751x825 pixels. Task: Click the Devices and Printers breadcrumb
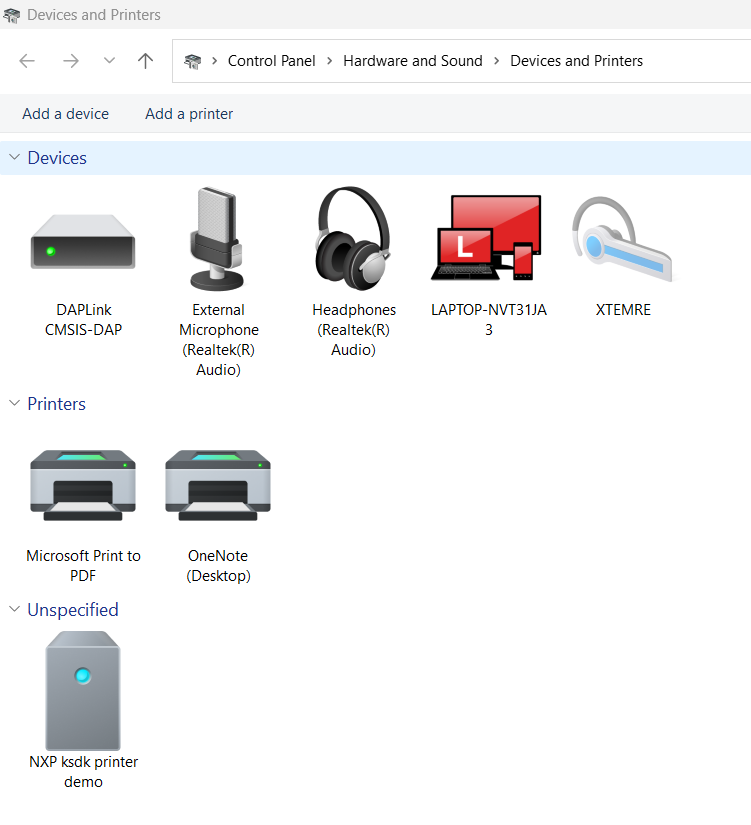pos(576,61)
